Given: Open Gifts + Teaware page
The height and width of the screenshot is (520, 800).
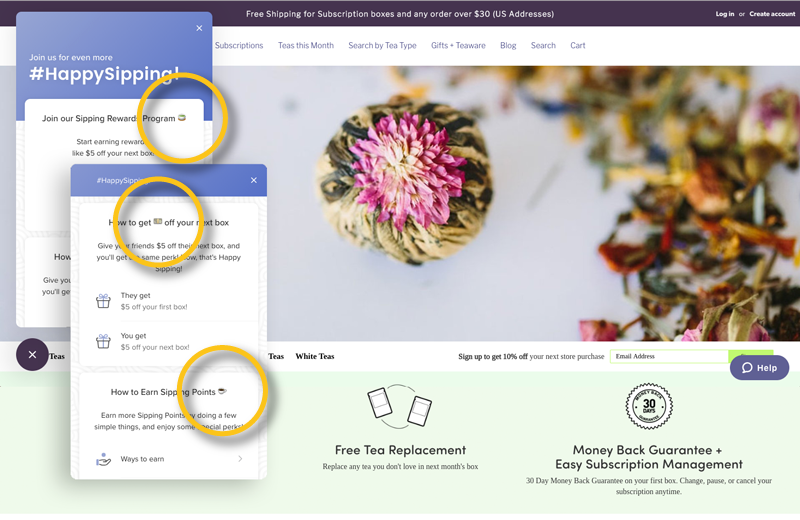Looking at the screenshot, I should click(x=458, y=45).
